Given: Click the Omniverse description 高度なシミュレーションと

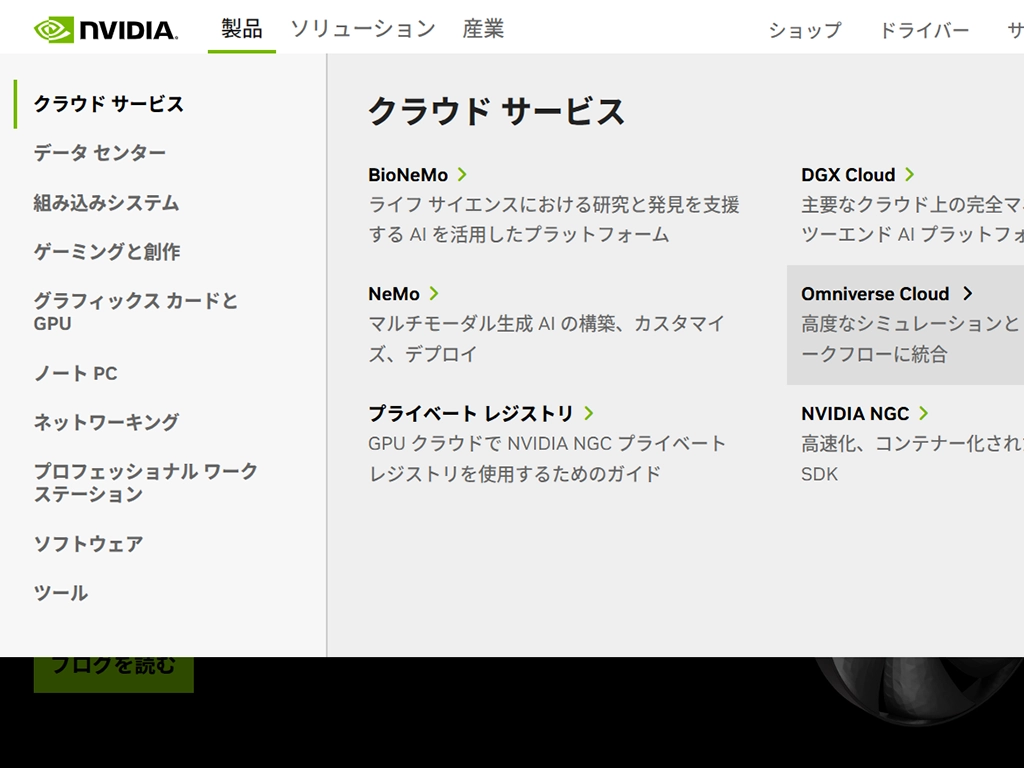Looking at the screenshot, I should 912,339.
